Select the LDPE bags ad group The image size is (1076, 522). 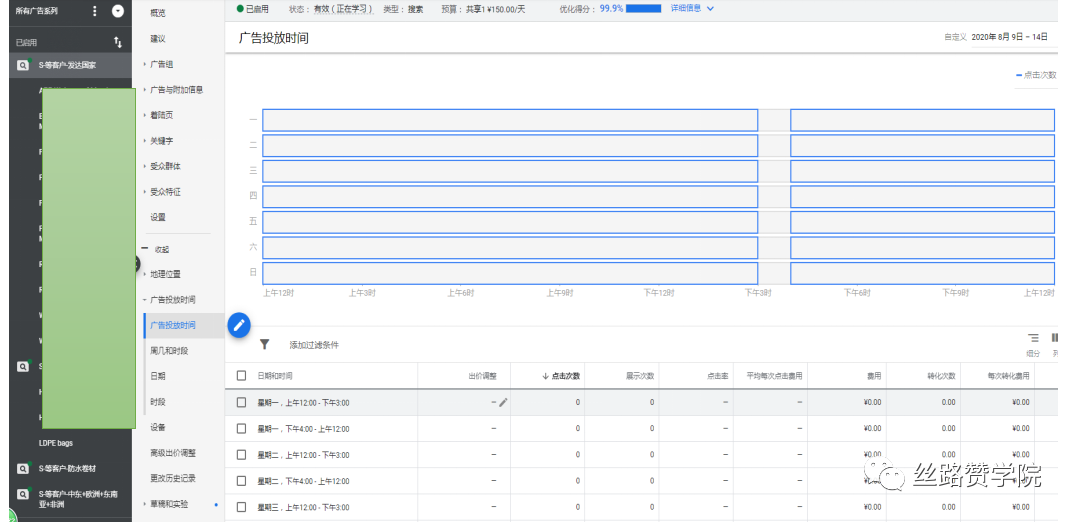(56, 443)
